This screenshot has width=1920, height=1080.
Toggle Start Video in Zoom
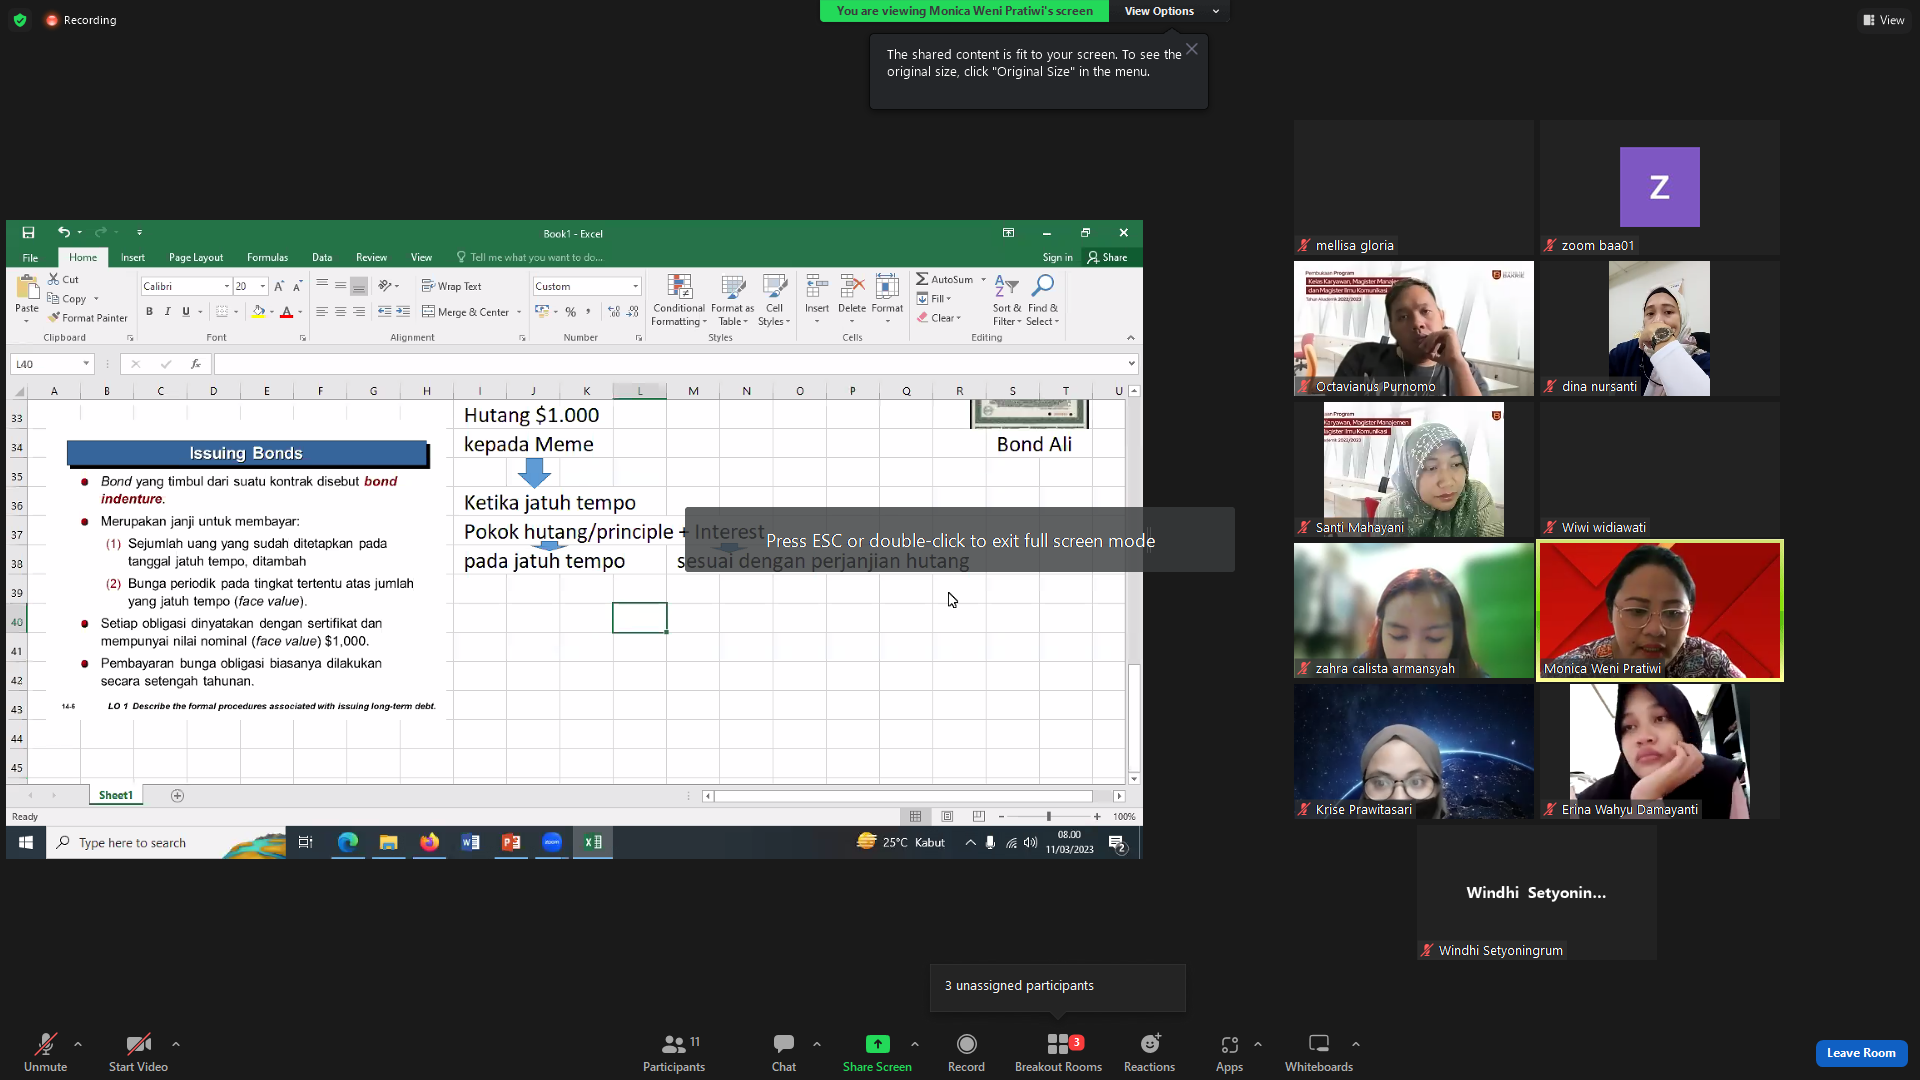pos(138,1053)
